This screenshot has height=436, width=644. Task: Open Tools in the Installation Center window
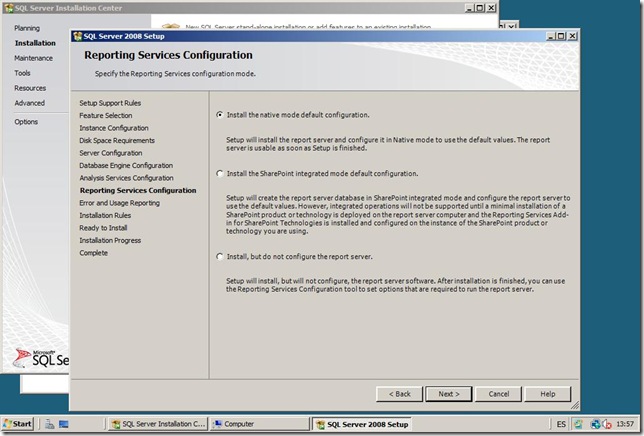click(x=22, y=73)
